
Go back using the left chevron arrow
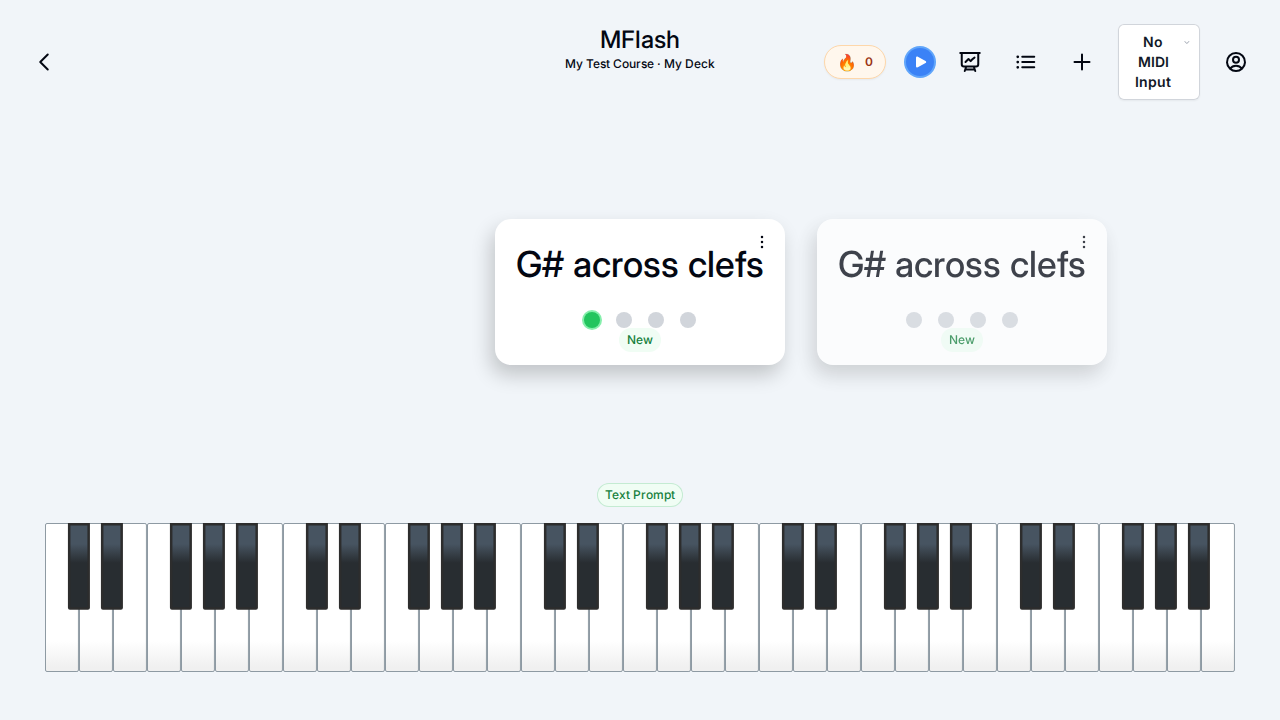(44, 62)
